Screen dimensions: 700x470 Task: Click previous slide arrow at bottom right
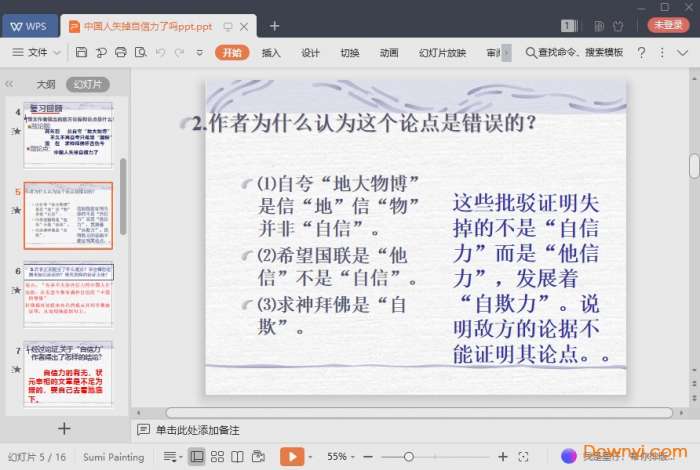pyautogui.click(x=694, y=383)
